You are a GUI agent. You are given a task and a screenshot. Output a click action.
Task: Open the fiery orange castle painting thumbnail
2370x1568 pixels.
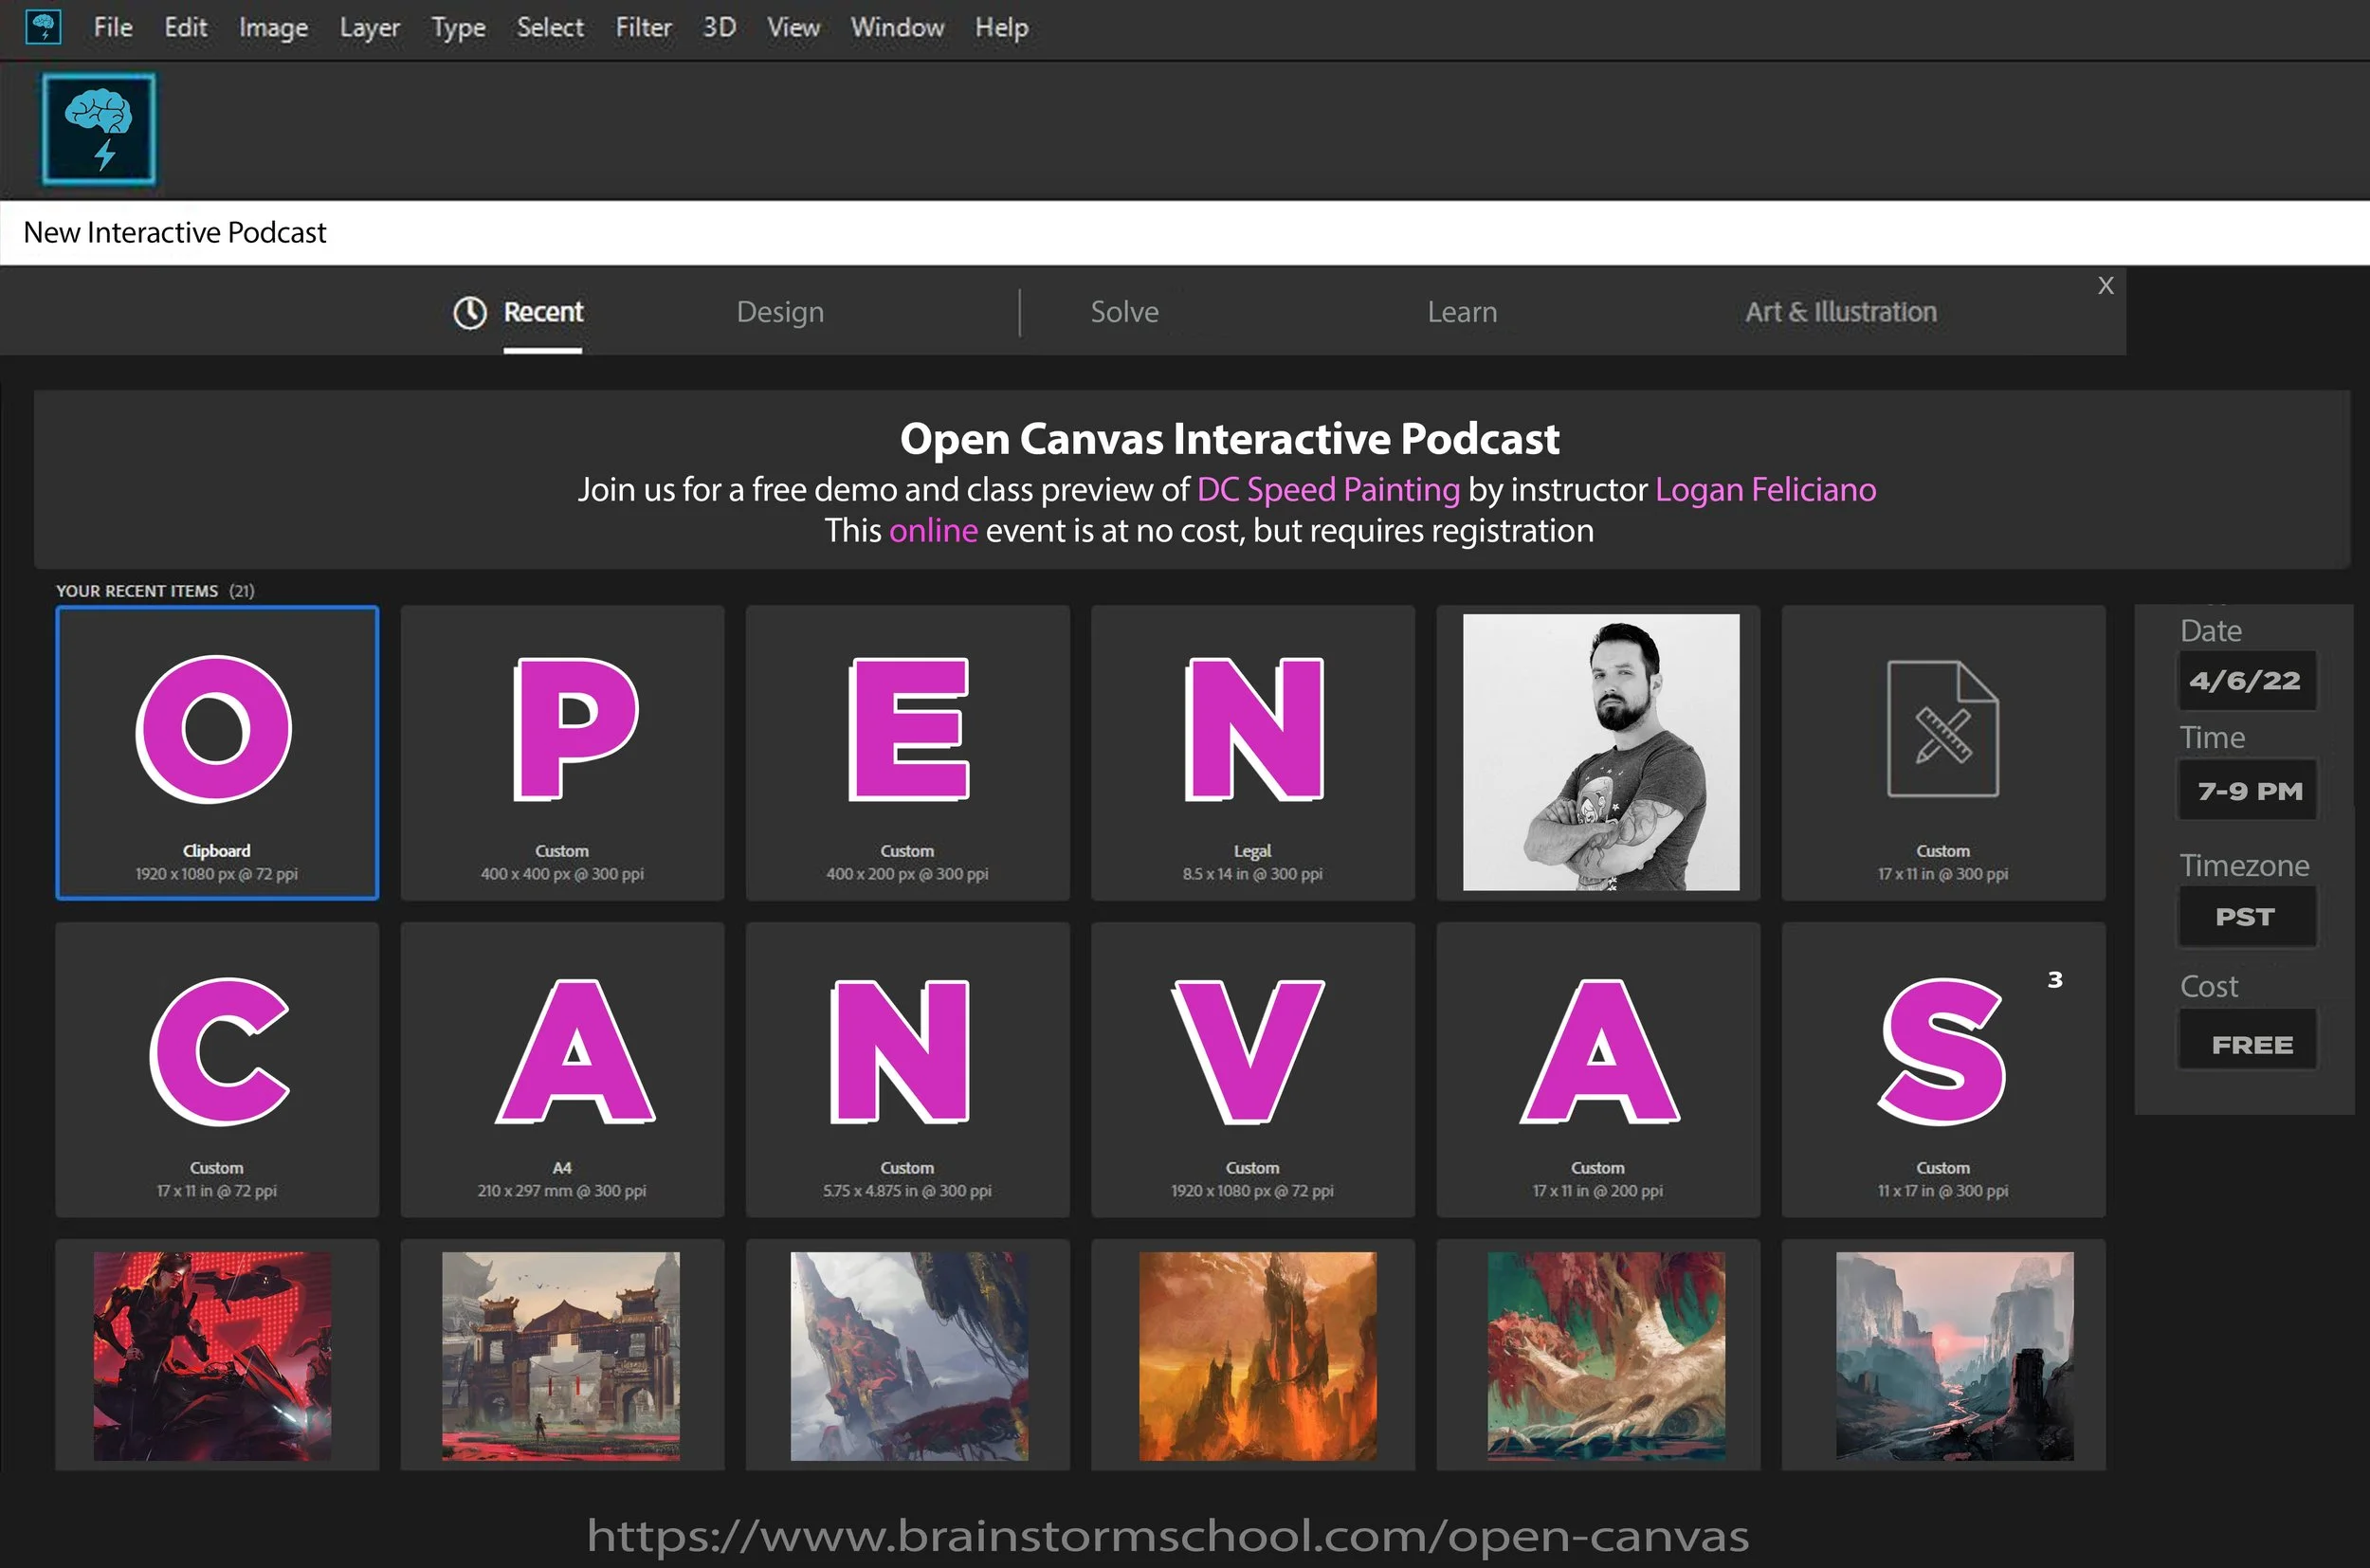(x=1257, y=1355)
